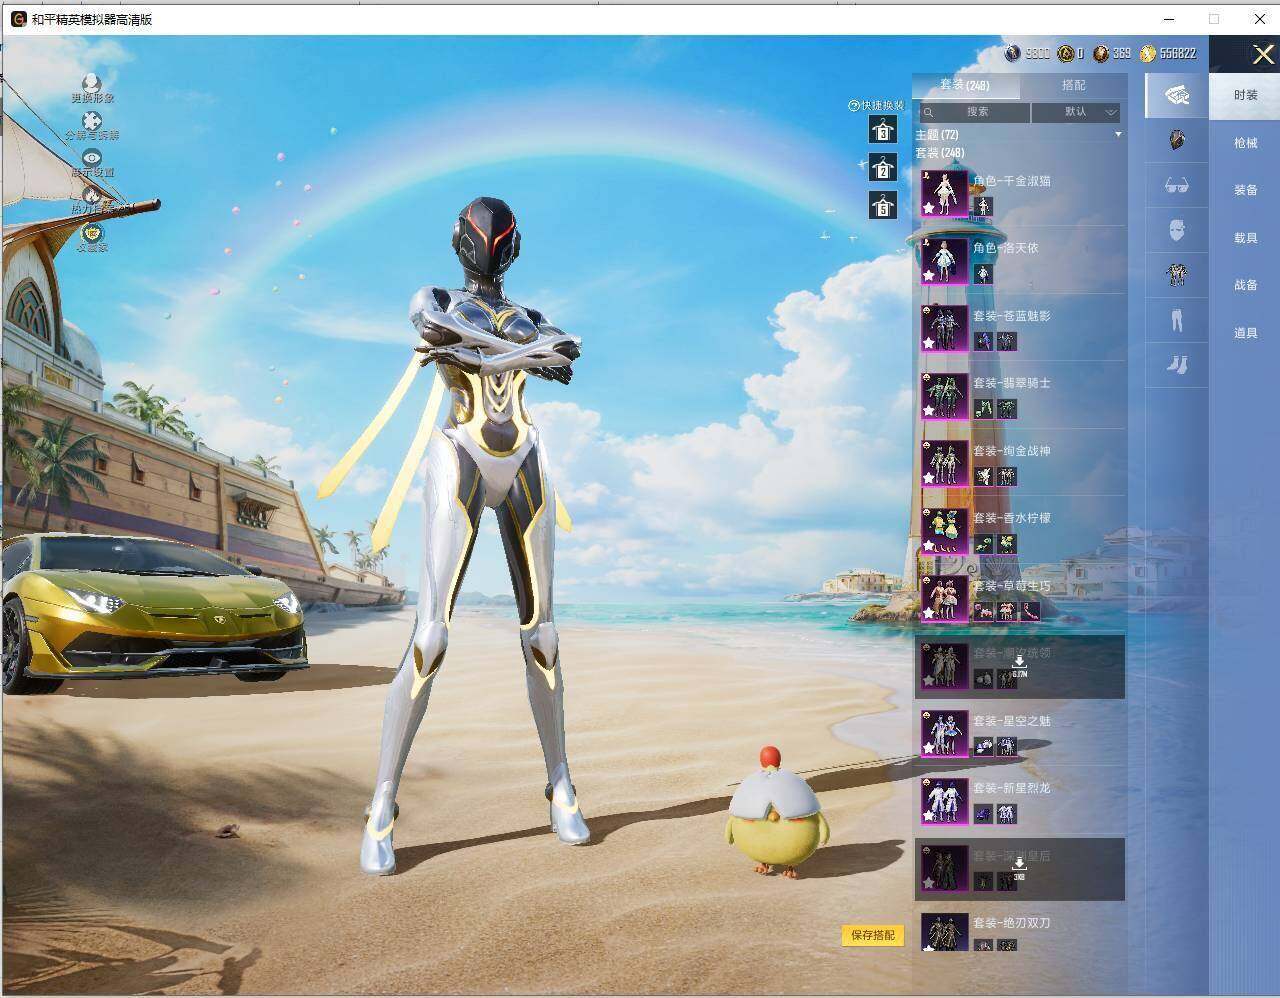Click third component icon under 草莓生巧
Image resolution: width=1280 pixels, height=998 pixels.
point(1029,611)
